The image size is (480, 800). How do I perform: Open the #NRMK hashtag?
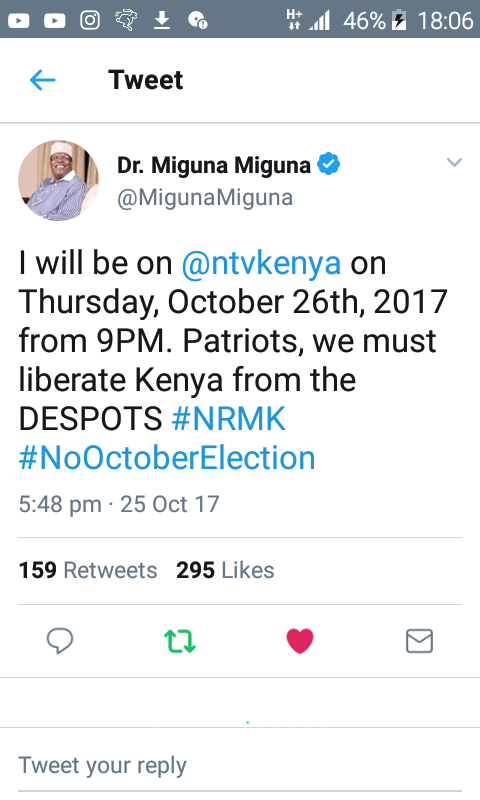click(x=229, y=418)
